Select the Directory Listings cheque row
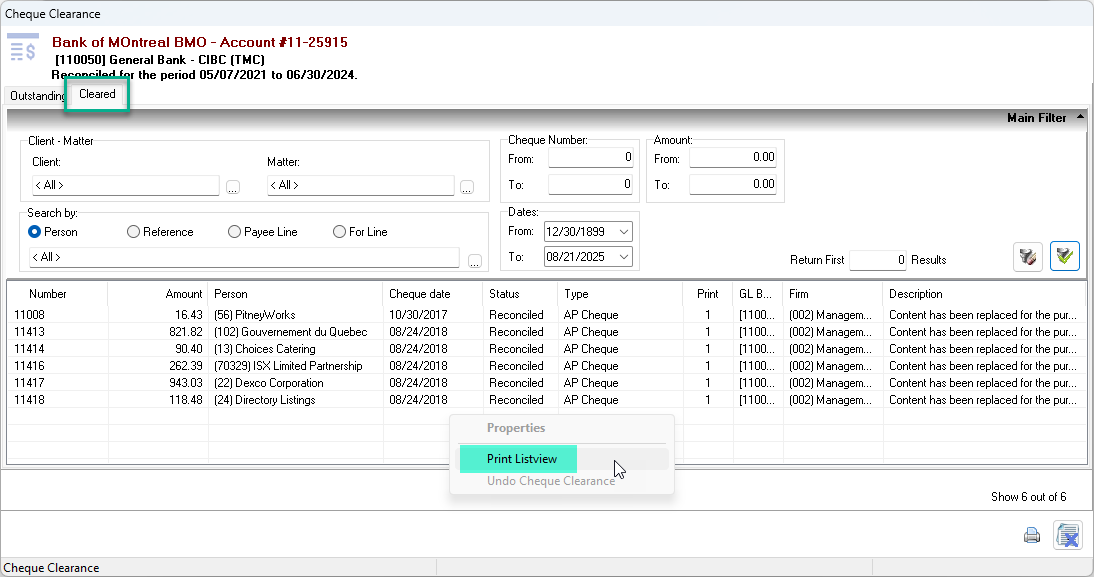1094x577 pixels. (x=546, y=400)
